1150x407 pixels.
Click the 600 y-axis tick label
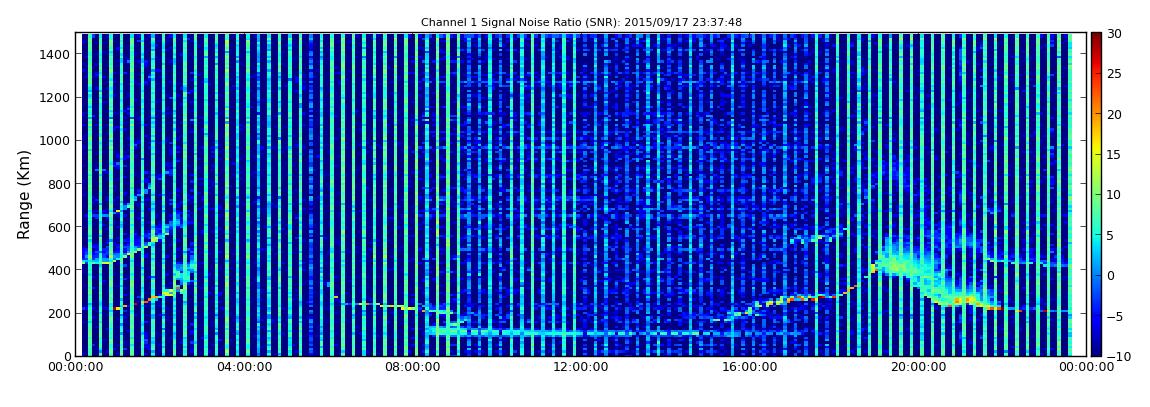59,227
